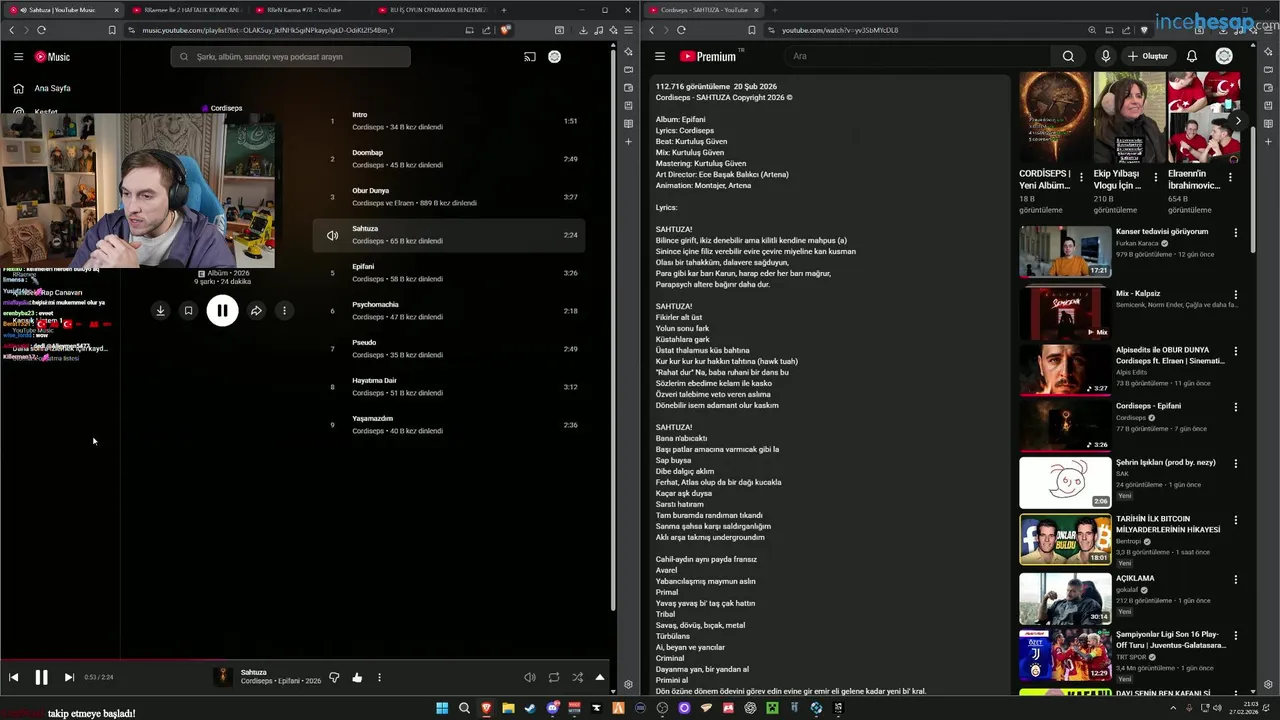Open Windows Start menu on taskbar
Viewport: 1280px width, 720px height.
(x=442, y=708)
